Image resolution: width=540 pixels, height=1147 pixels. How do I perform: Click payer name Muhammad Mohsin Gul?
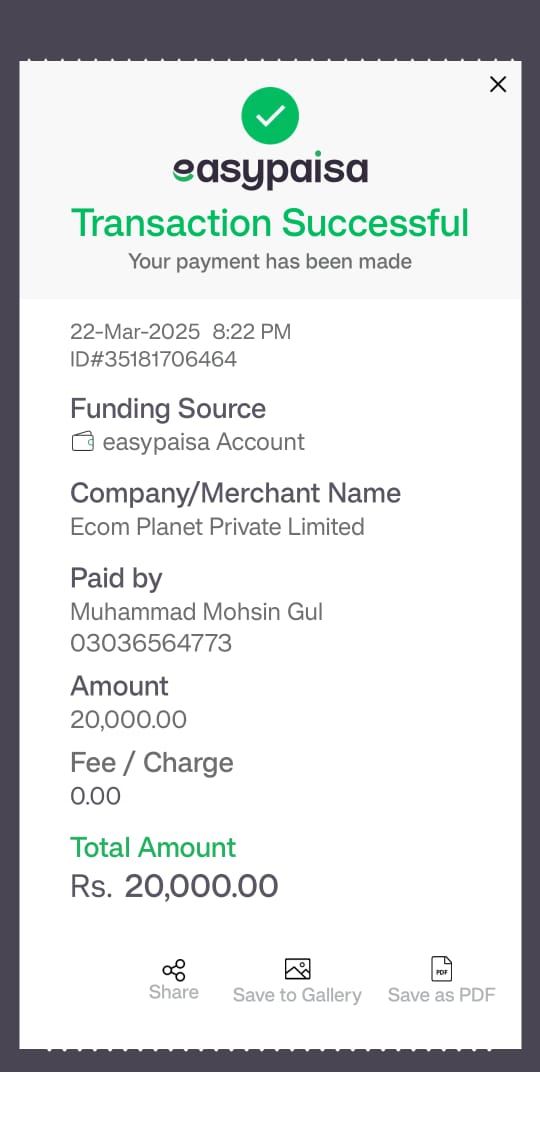pyautogui.click(x=197, y=612)
